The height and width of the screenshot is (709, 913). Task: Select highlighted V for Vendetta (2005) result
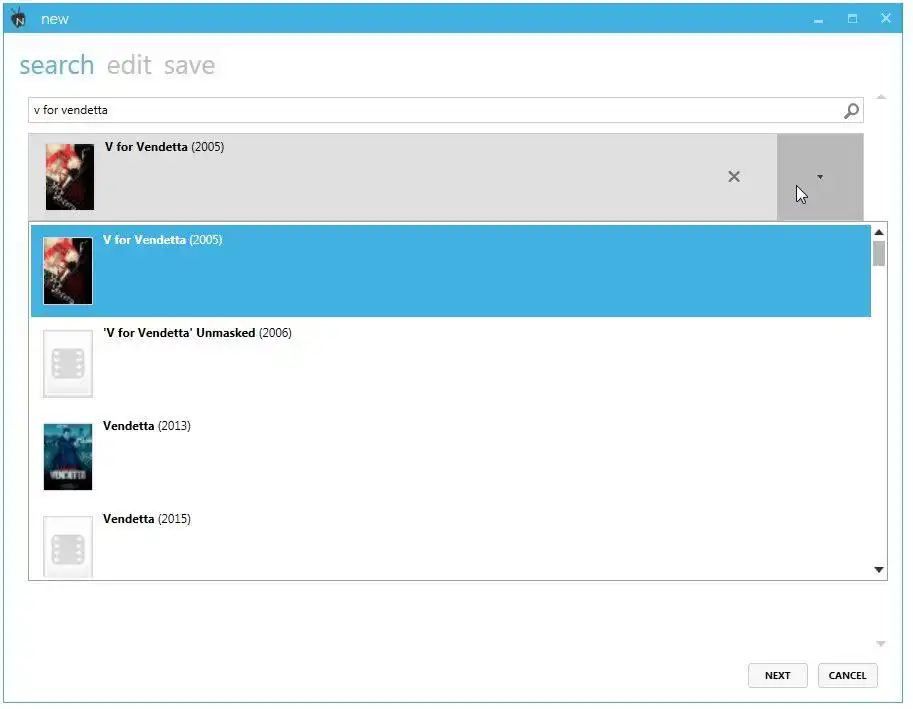tap(451, 271)
